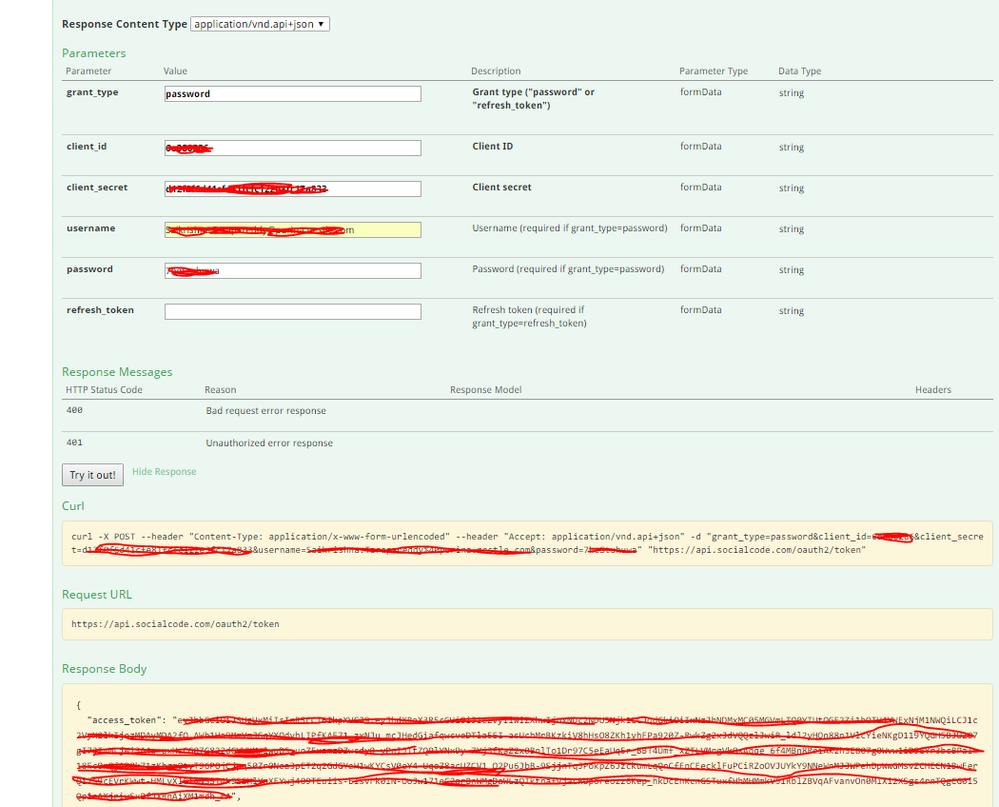Select the username value field
The image size is (999, 807).
292,230
